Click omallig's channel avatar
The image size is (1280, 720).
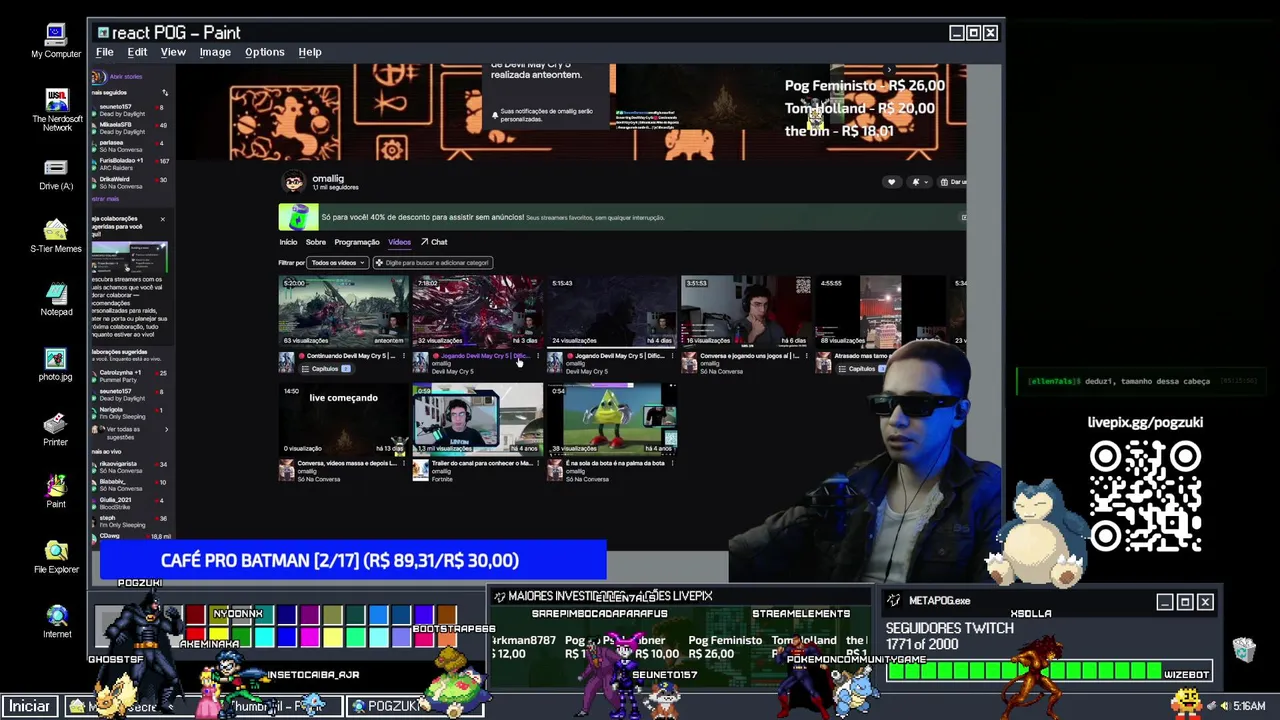click(293, 182)
